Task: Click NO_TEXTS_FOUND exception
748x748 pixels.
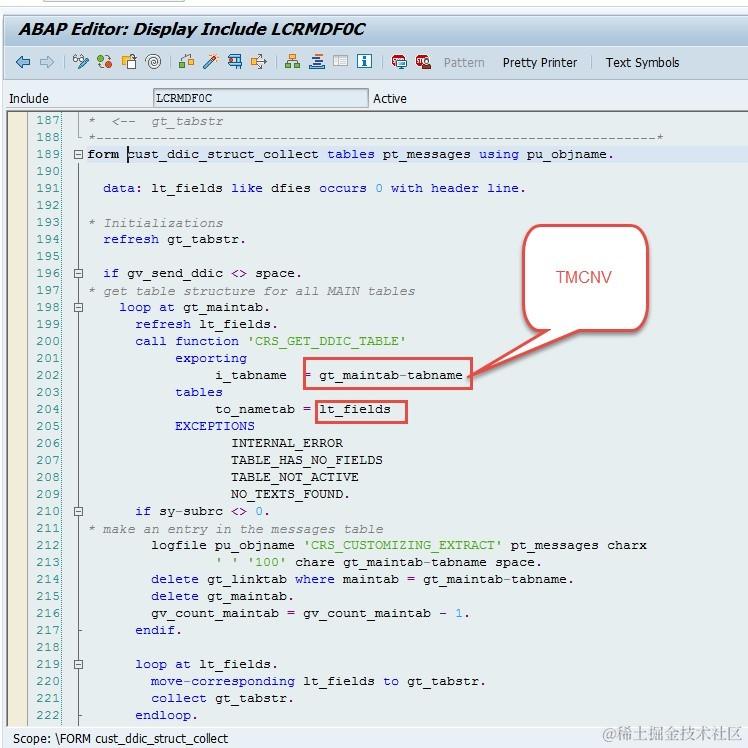Action: 291,494
